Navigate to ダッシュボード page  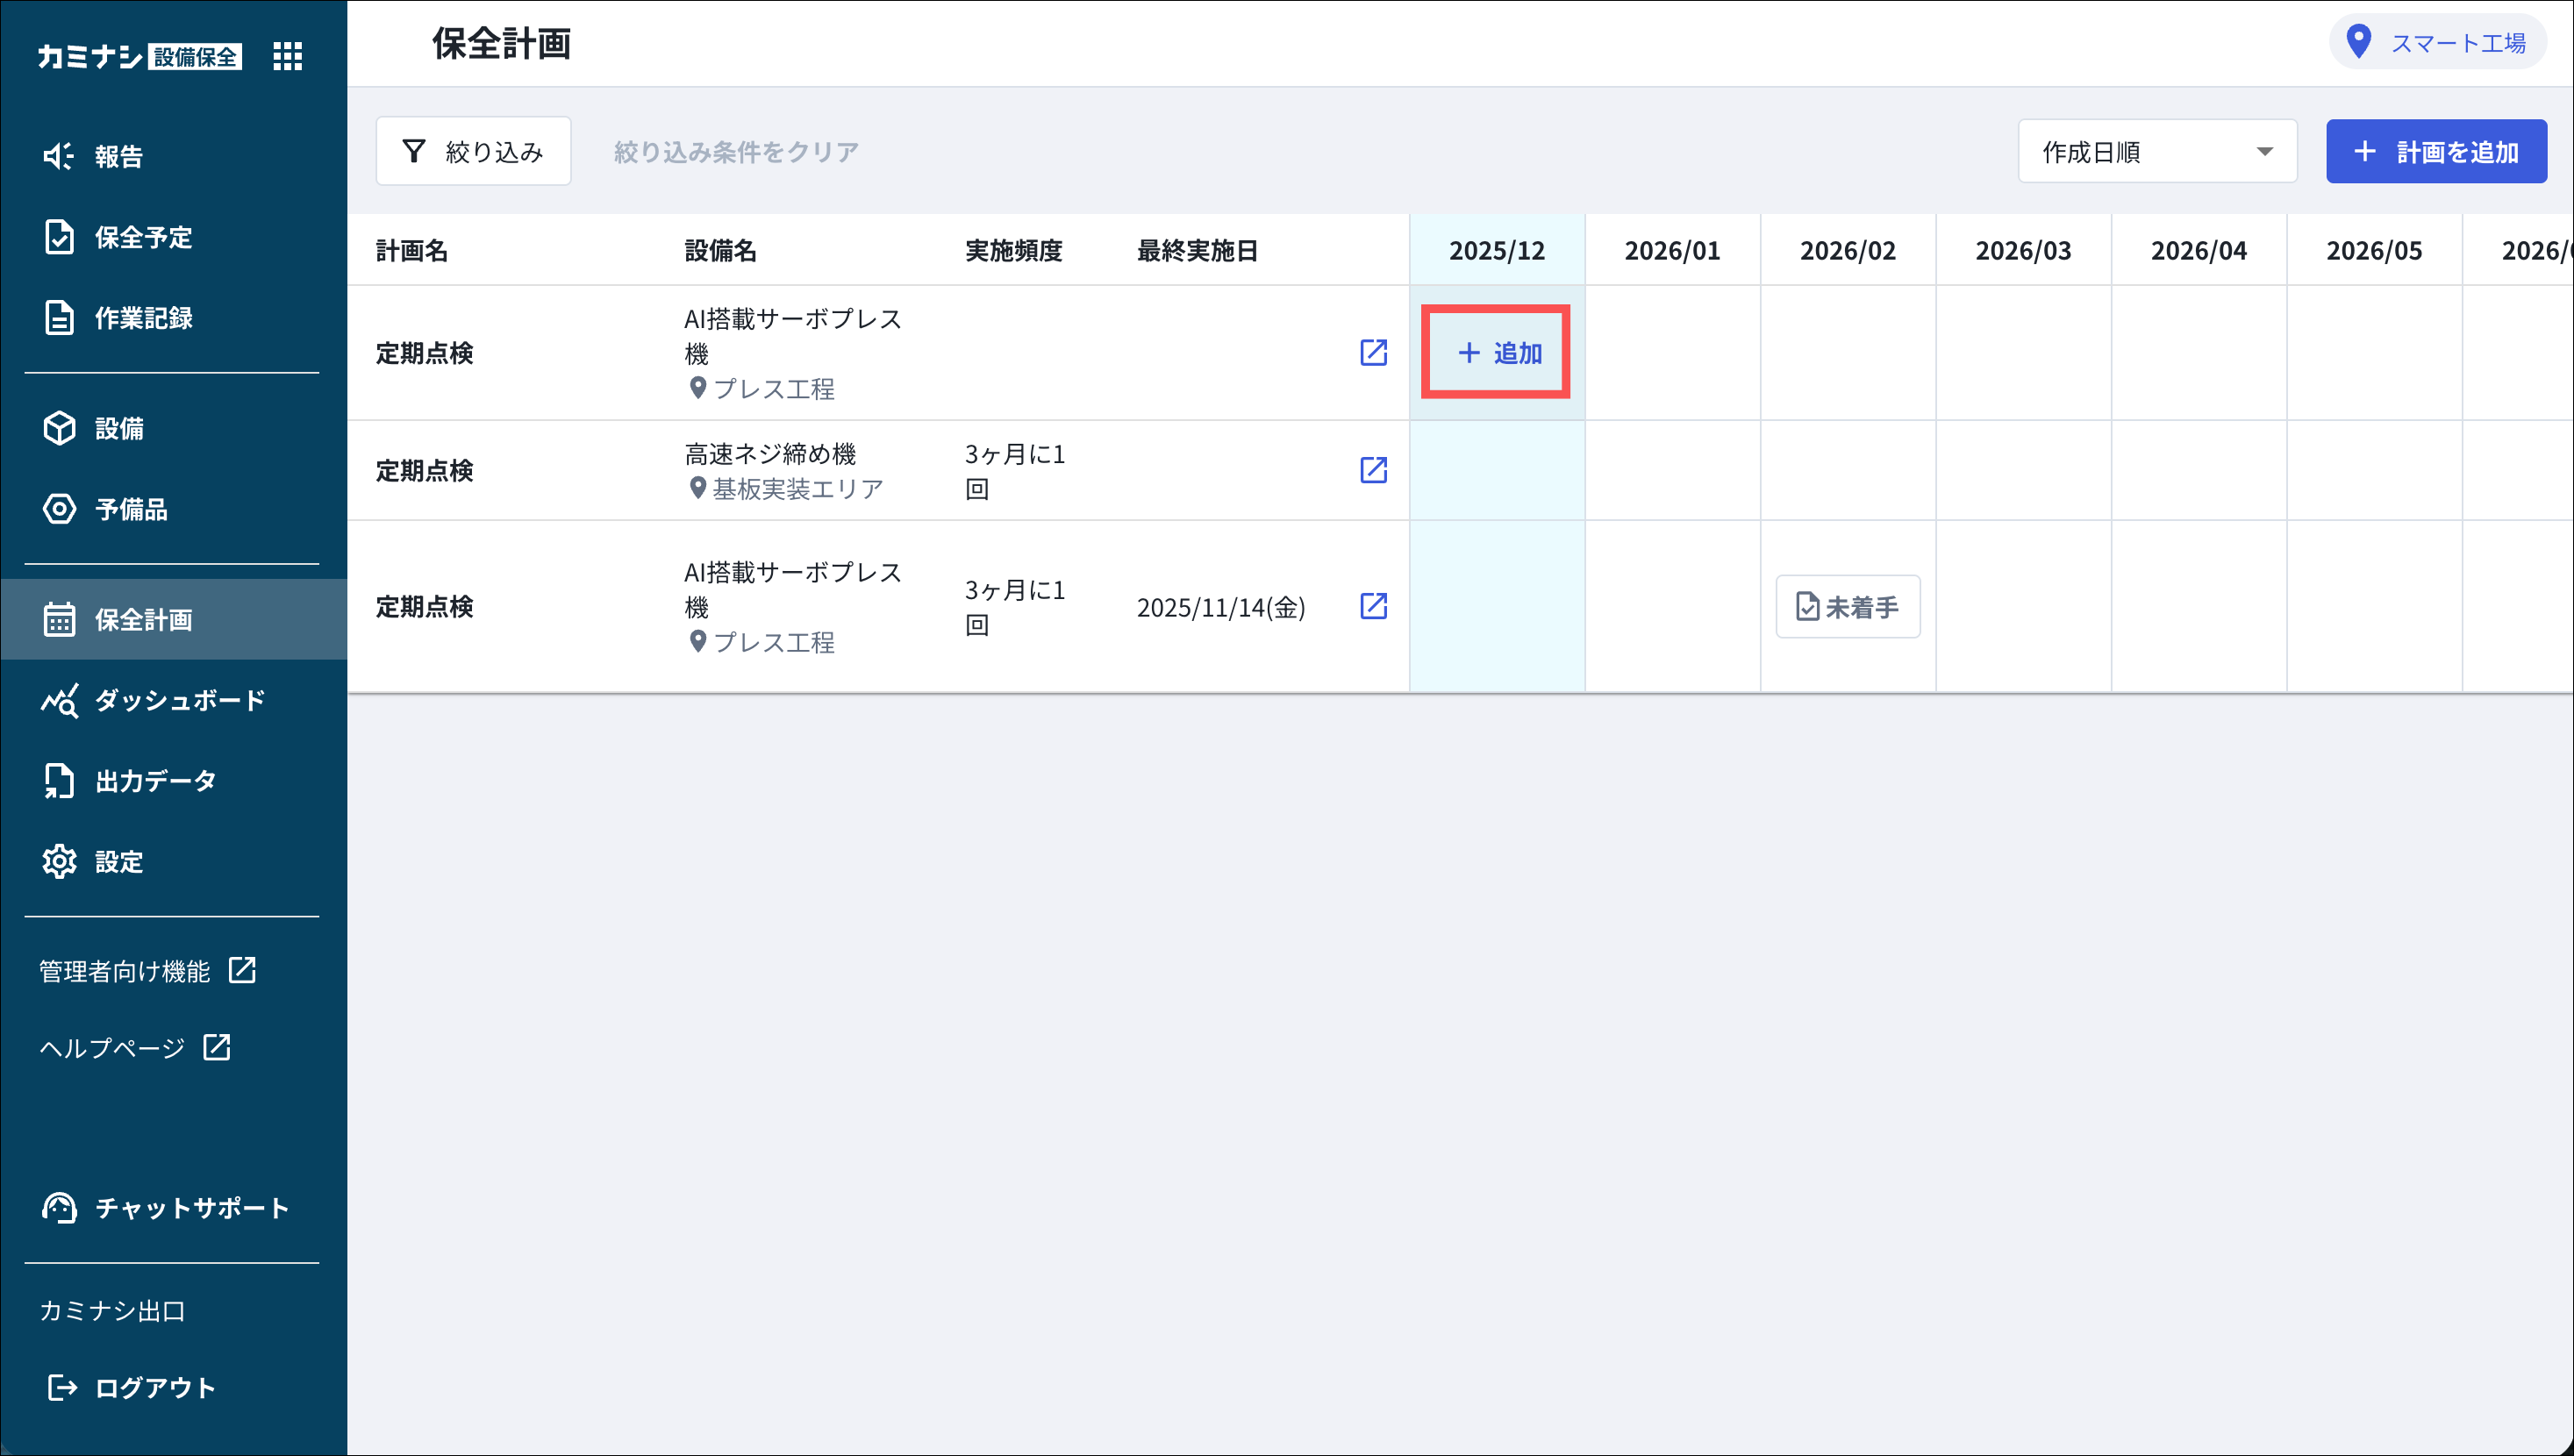[178, 700]
